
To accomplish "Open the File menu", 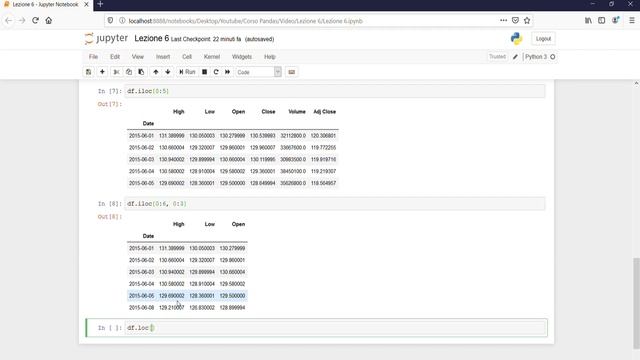I will click(93, 57).
